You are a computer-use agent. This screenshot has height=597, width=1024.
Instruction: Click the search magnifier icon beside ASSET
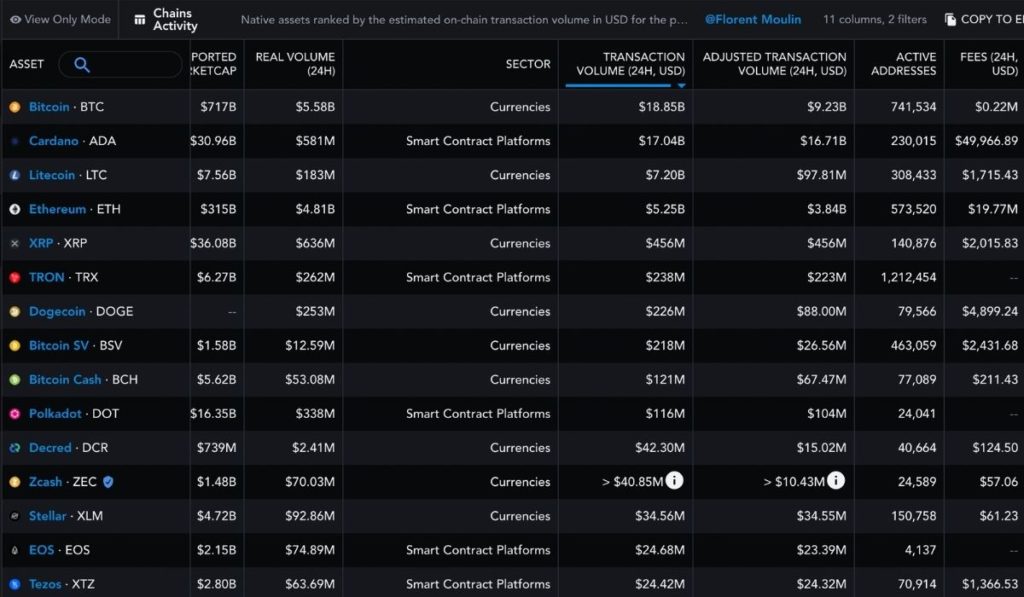point(82,64)
